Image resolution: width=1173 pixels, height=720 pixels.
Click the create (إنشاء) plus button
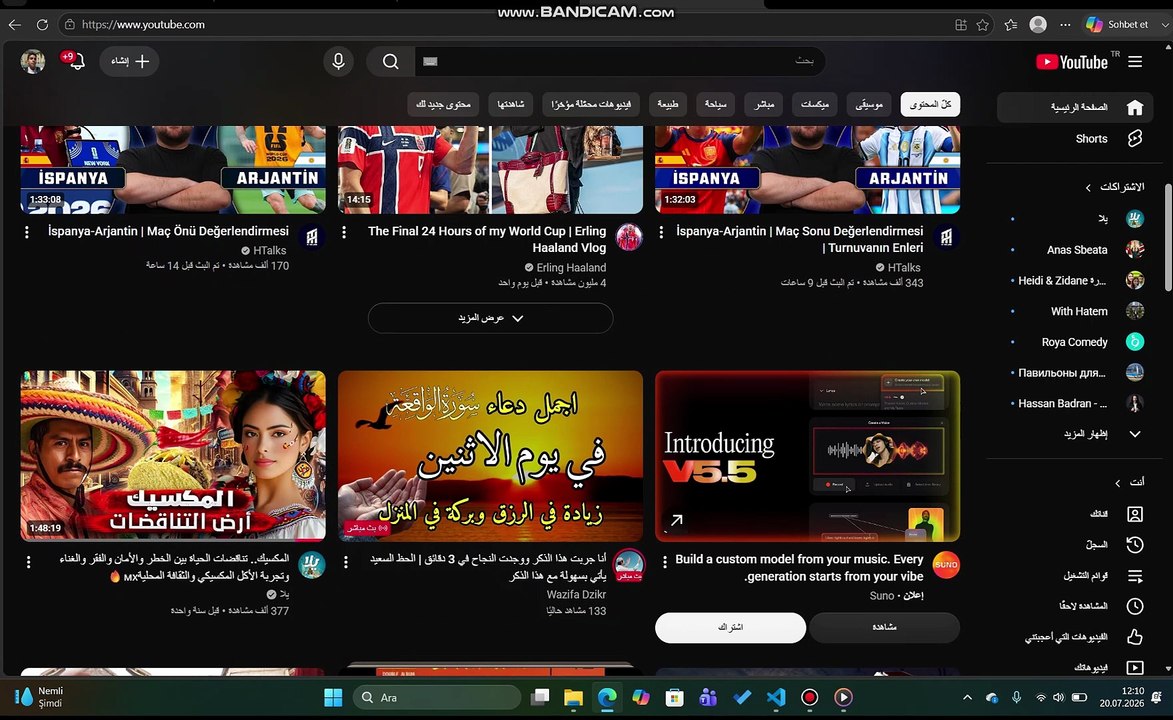(x=129, y=61)
